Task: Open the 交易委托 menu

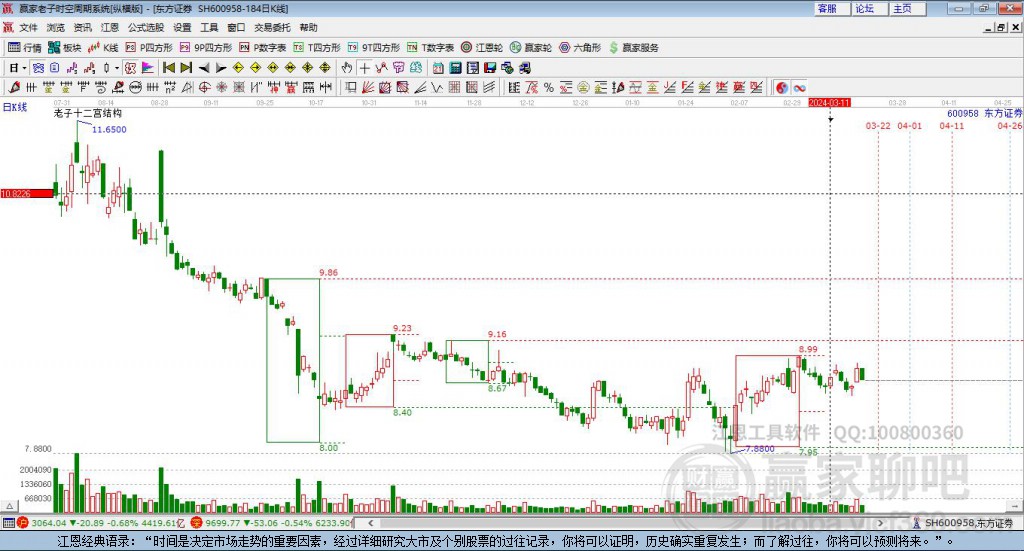Action: pos(272,27)
